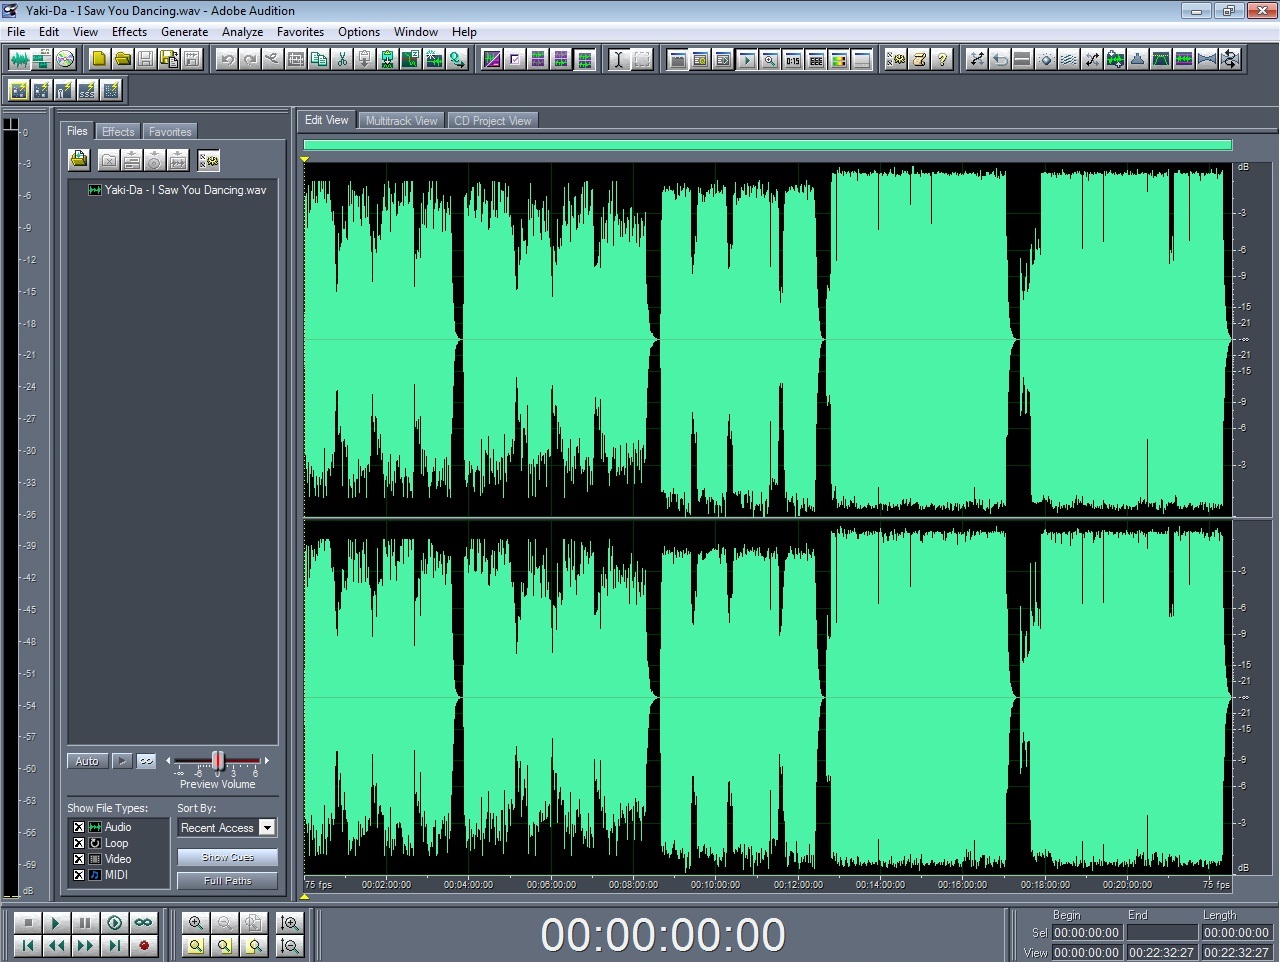The height and width of the screenshot is (962, 1280).
Task: Click the Full Paths button
Action: click(x=227, y=881)
